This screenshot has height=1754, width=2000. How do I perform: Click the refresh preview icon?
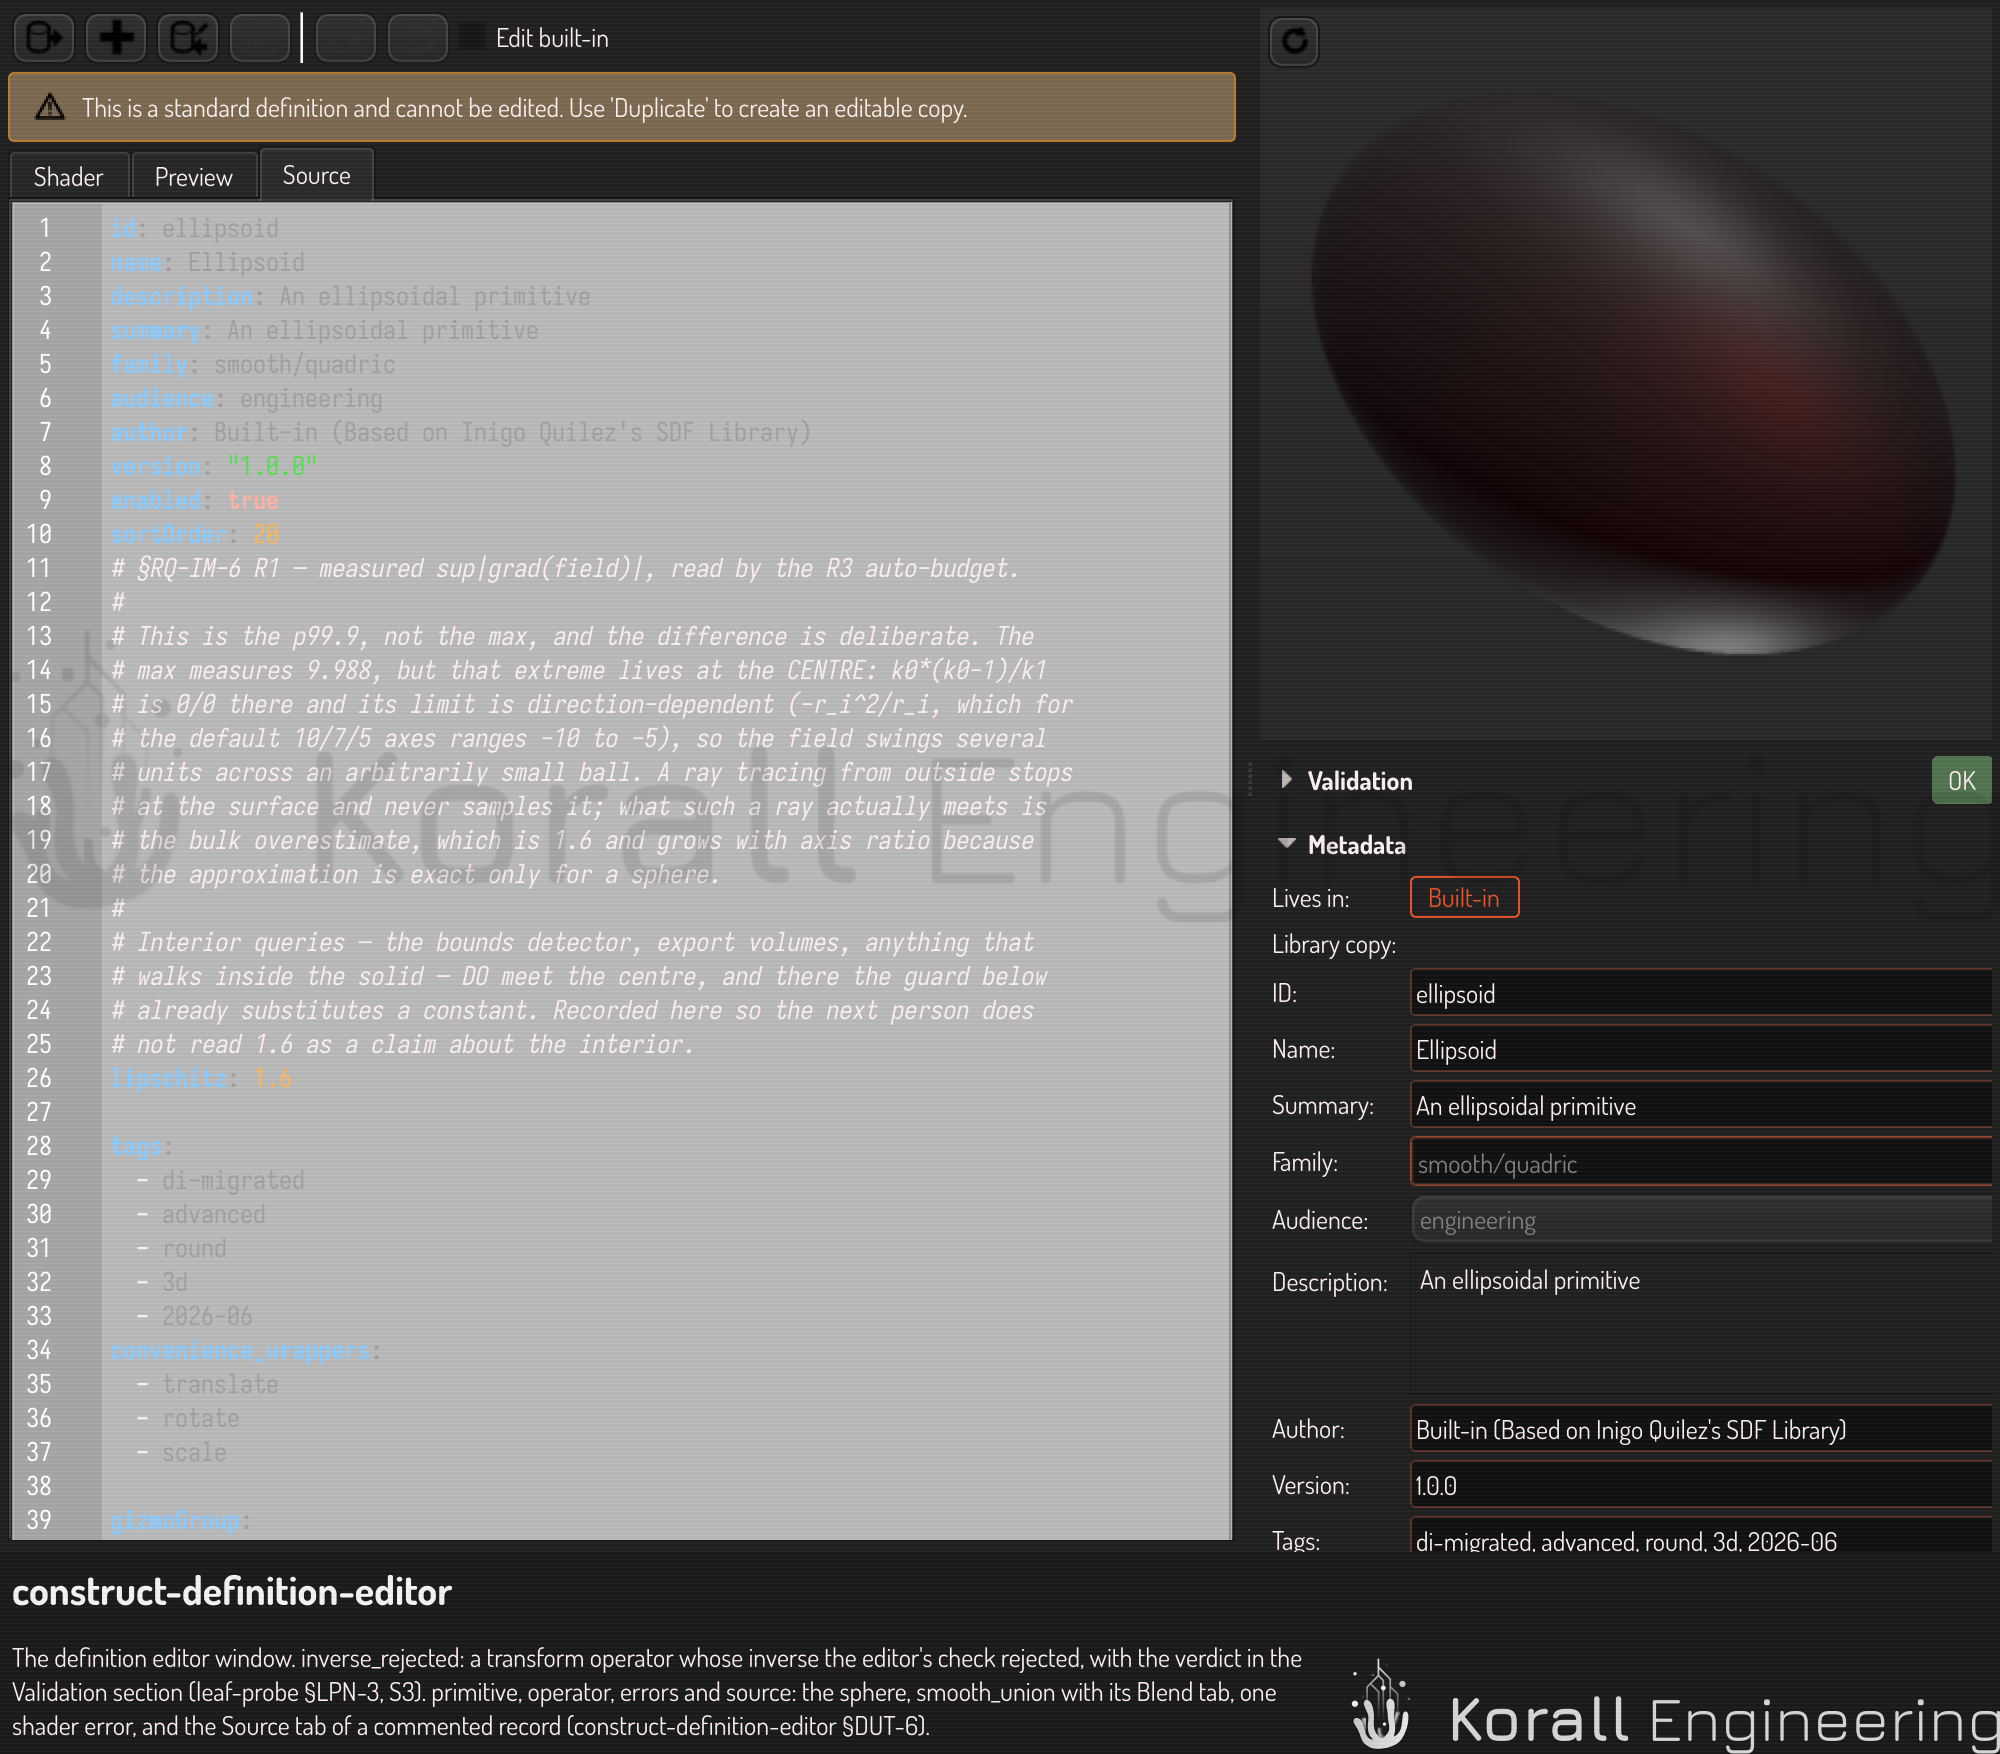[1294, 41]
